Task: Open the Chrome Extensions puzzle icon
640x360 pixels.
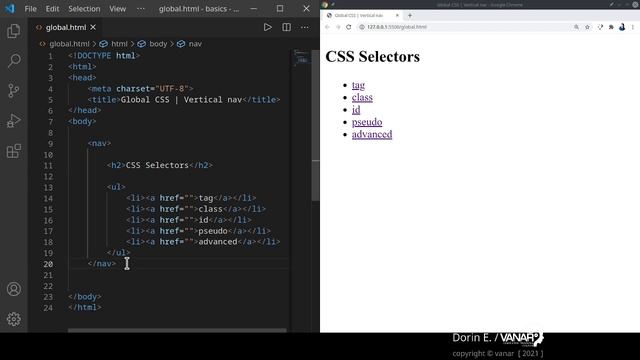Action: 611,27
